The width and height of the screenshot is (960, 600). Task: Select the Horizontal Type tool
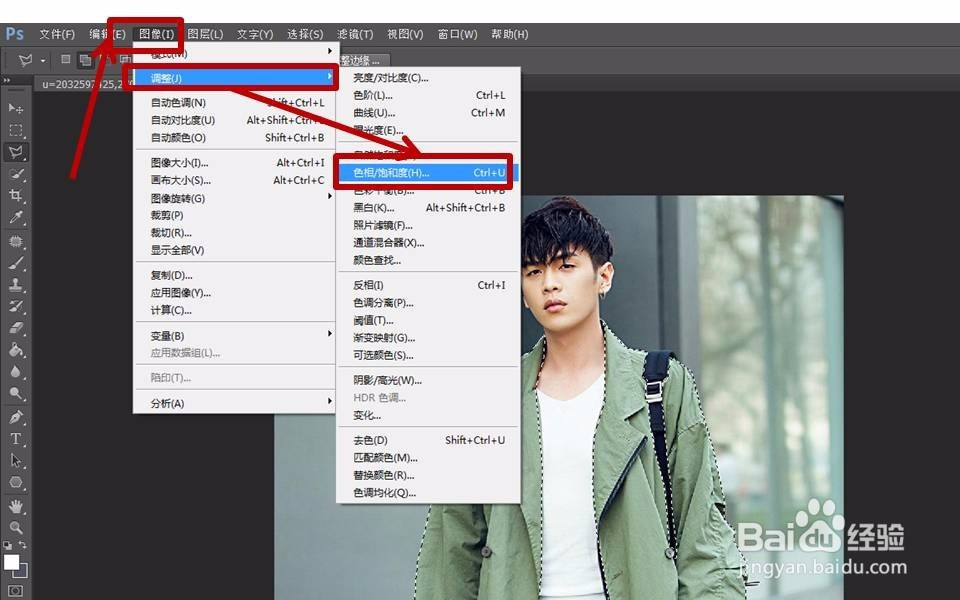[15, 439]
